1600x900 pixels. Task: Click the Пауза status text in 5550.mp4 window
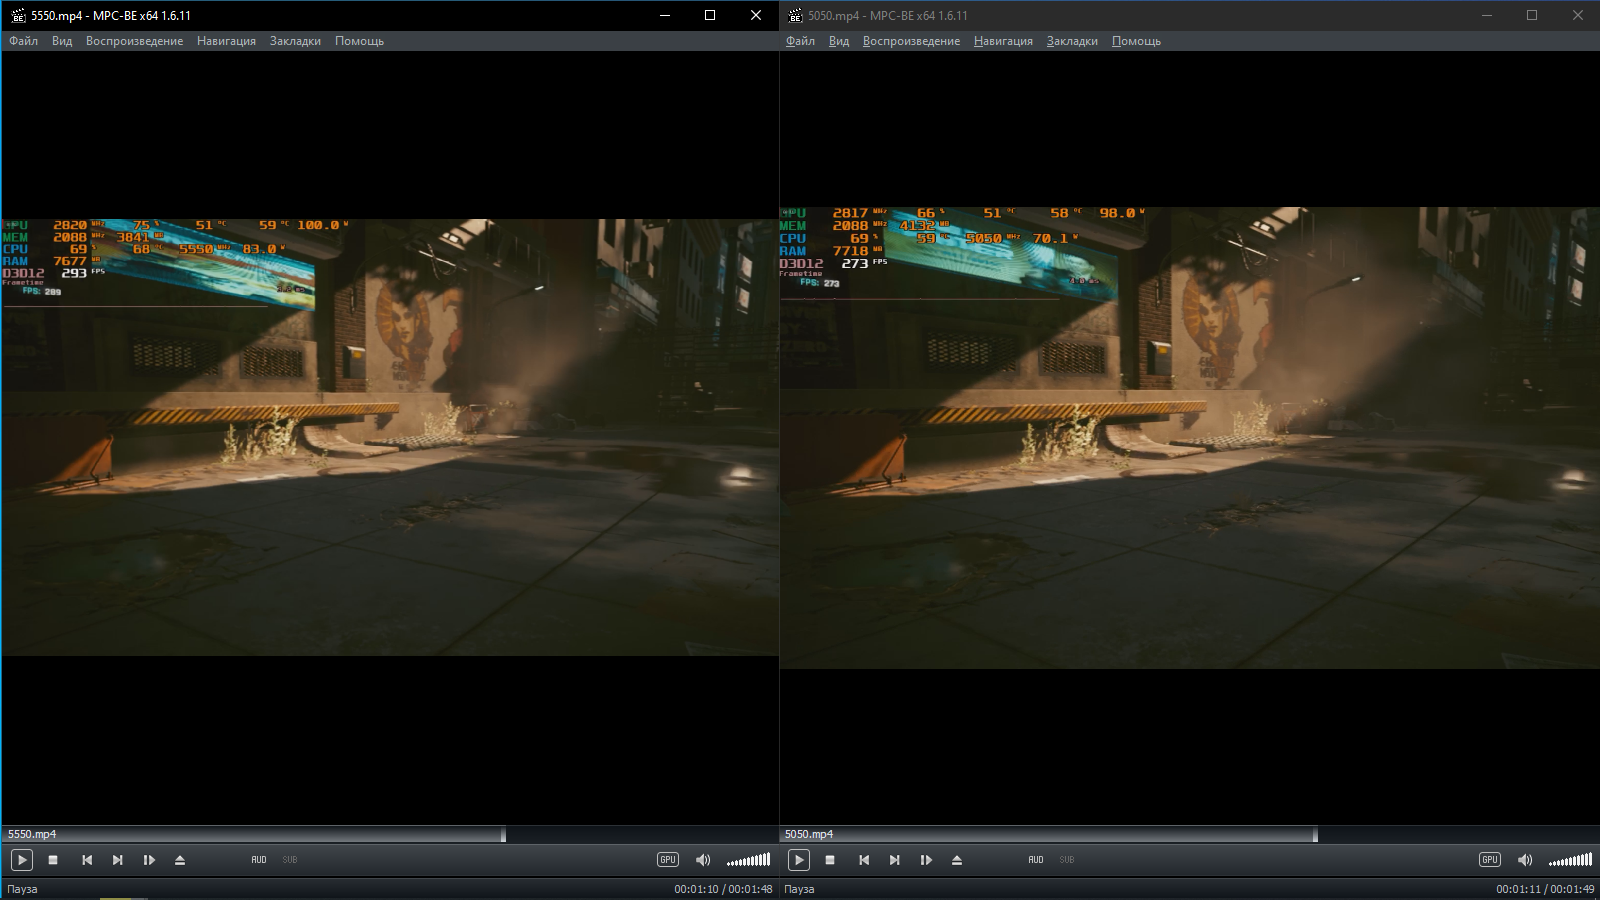tap(22, 889)
